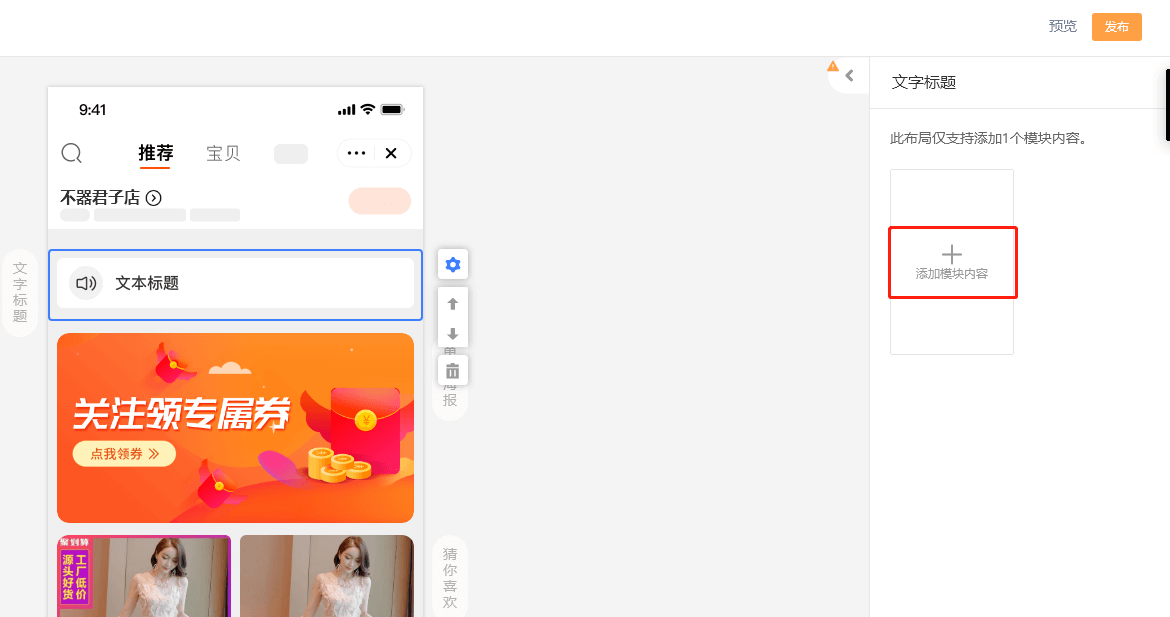This screenshot has height=617, width=1170.
Task: Switch to the 宝贝 tab in preview
Action: point(223,153)
